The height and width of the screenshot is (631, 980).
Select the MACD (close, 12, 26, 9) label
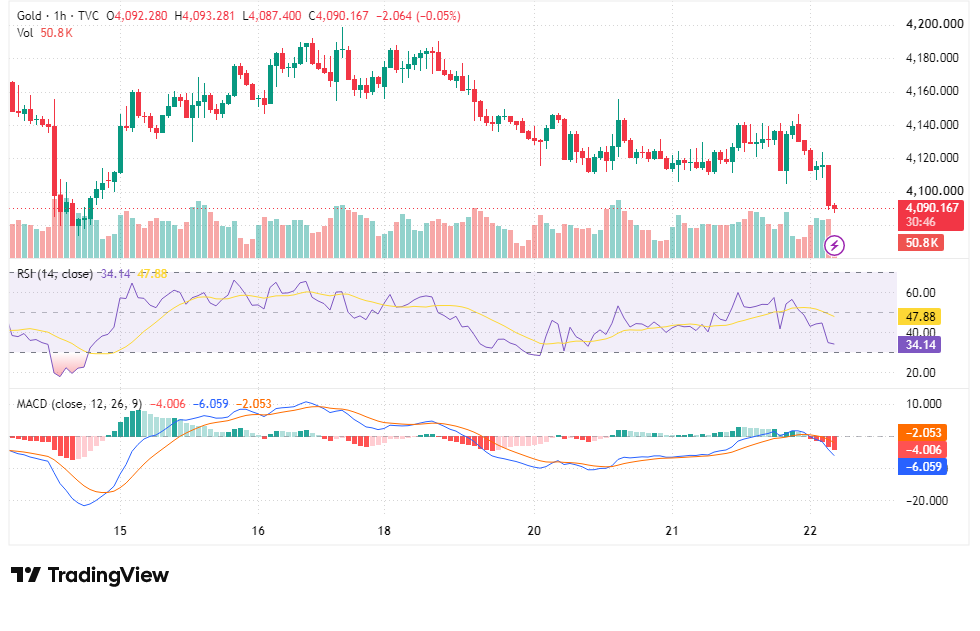pyautogui.click(x=79, y=404)
